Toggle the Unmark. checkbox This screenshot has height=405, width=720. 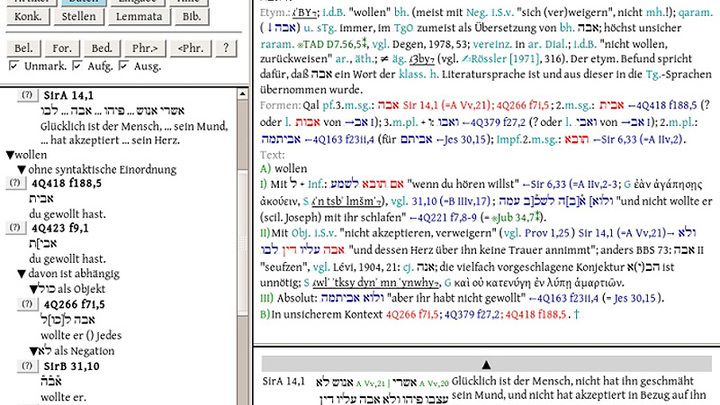14,66
